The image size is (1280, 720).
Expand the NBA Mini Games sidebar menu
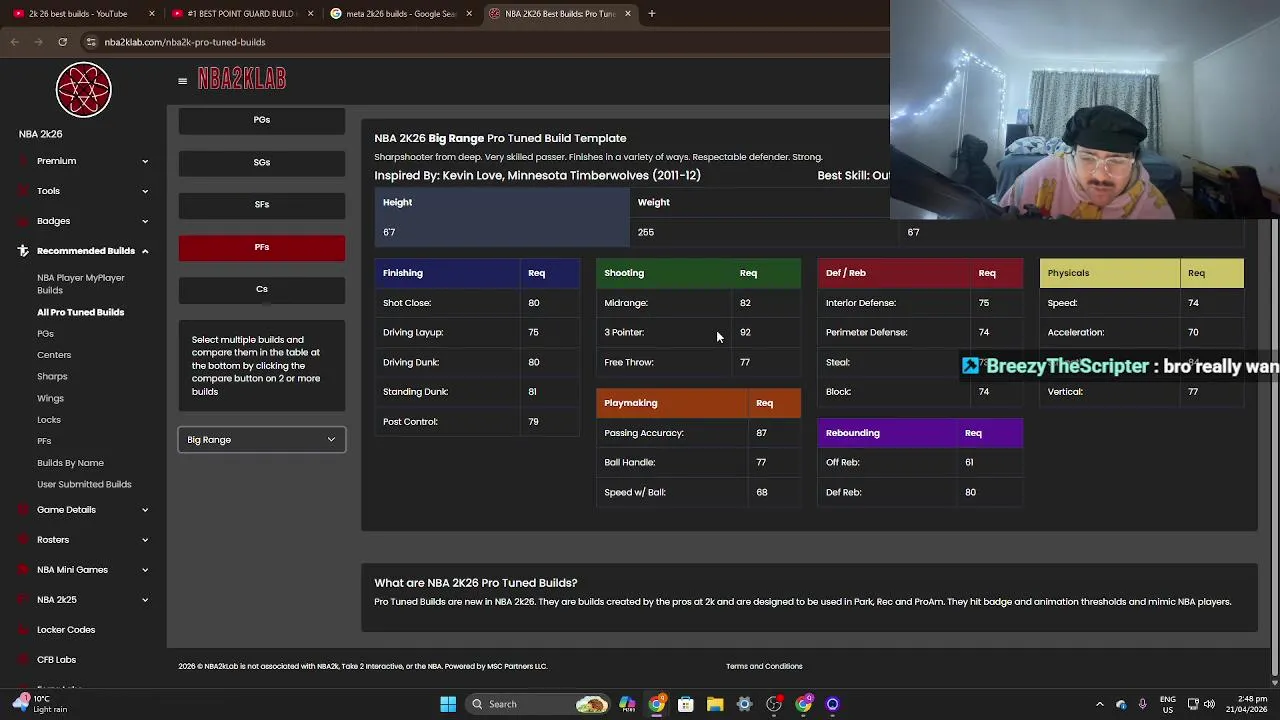tap(84, 570)
